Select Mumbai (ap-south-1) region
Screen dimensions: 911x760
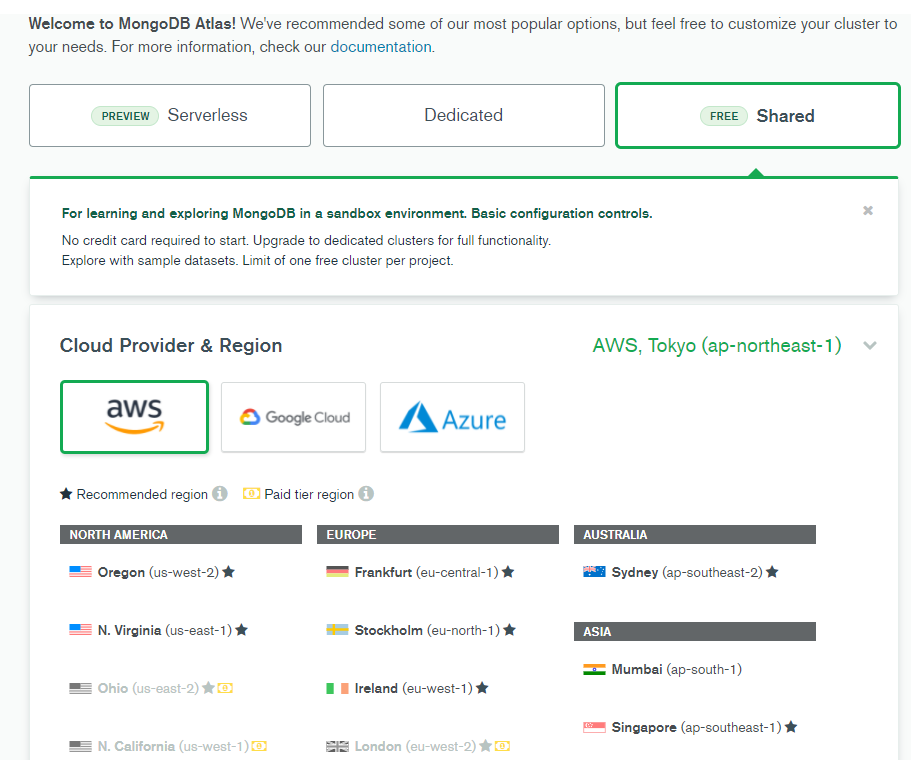tap(662, 669)
